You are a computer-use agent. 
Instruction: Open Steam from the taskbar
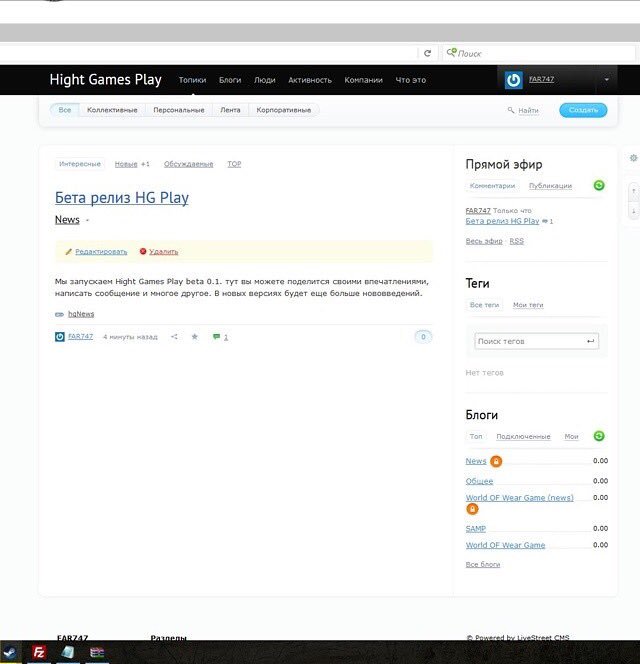(10, 653)
